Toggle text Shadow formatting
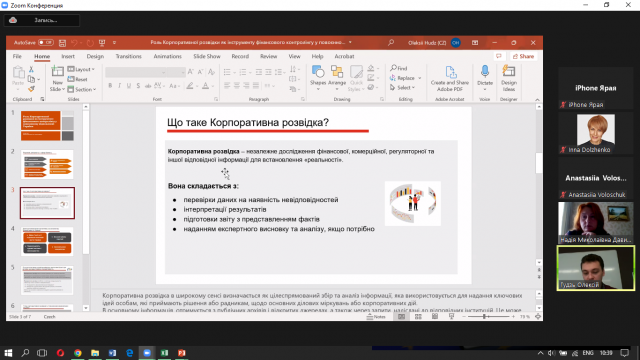Screen dimensions: 640x360 (x=138, y=86)
